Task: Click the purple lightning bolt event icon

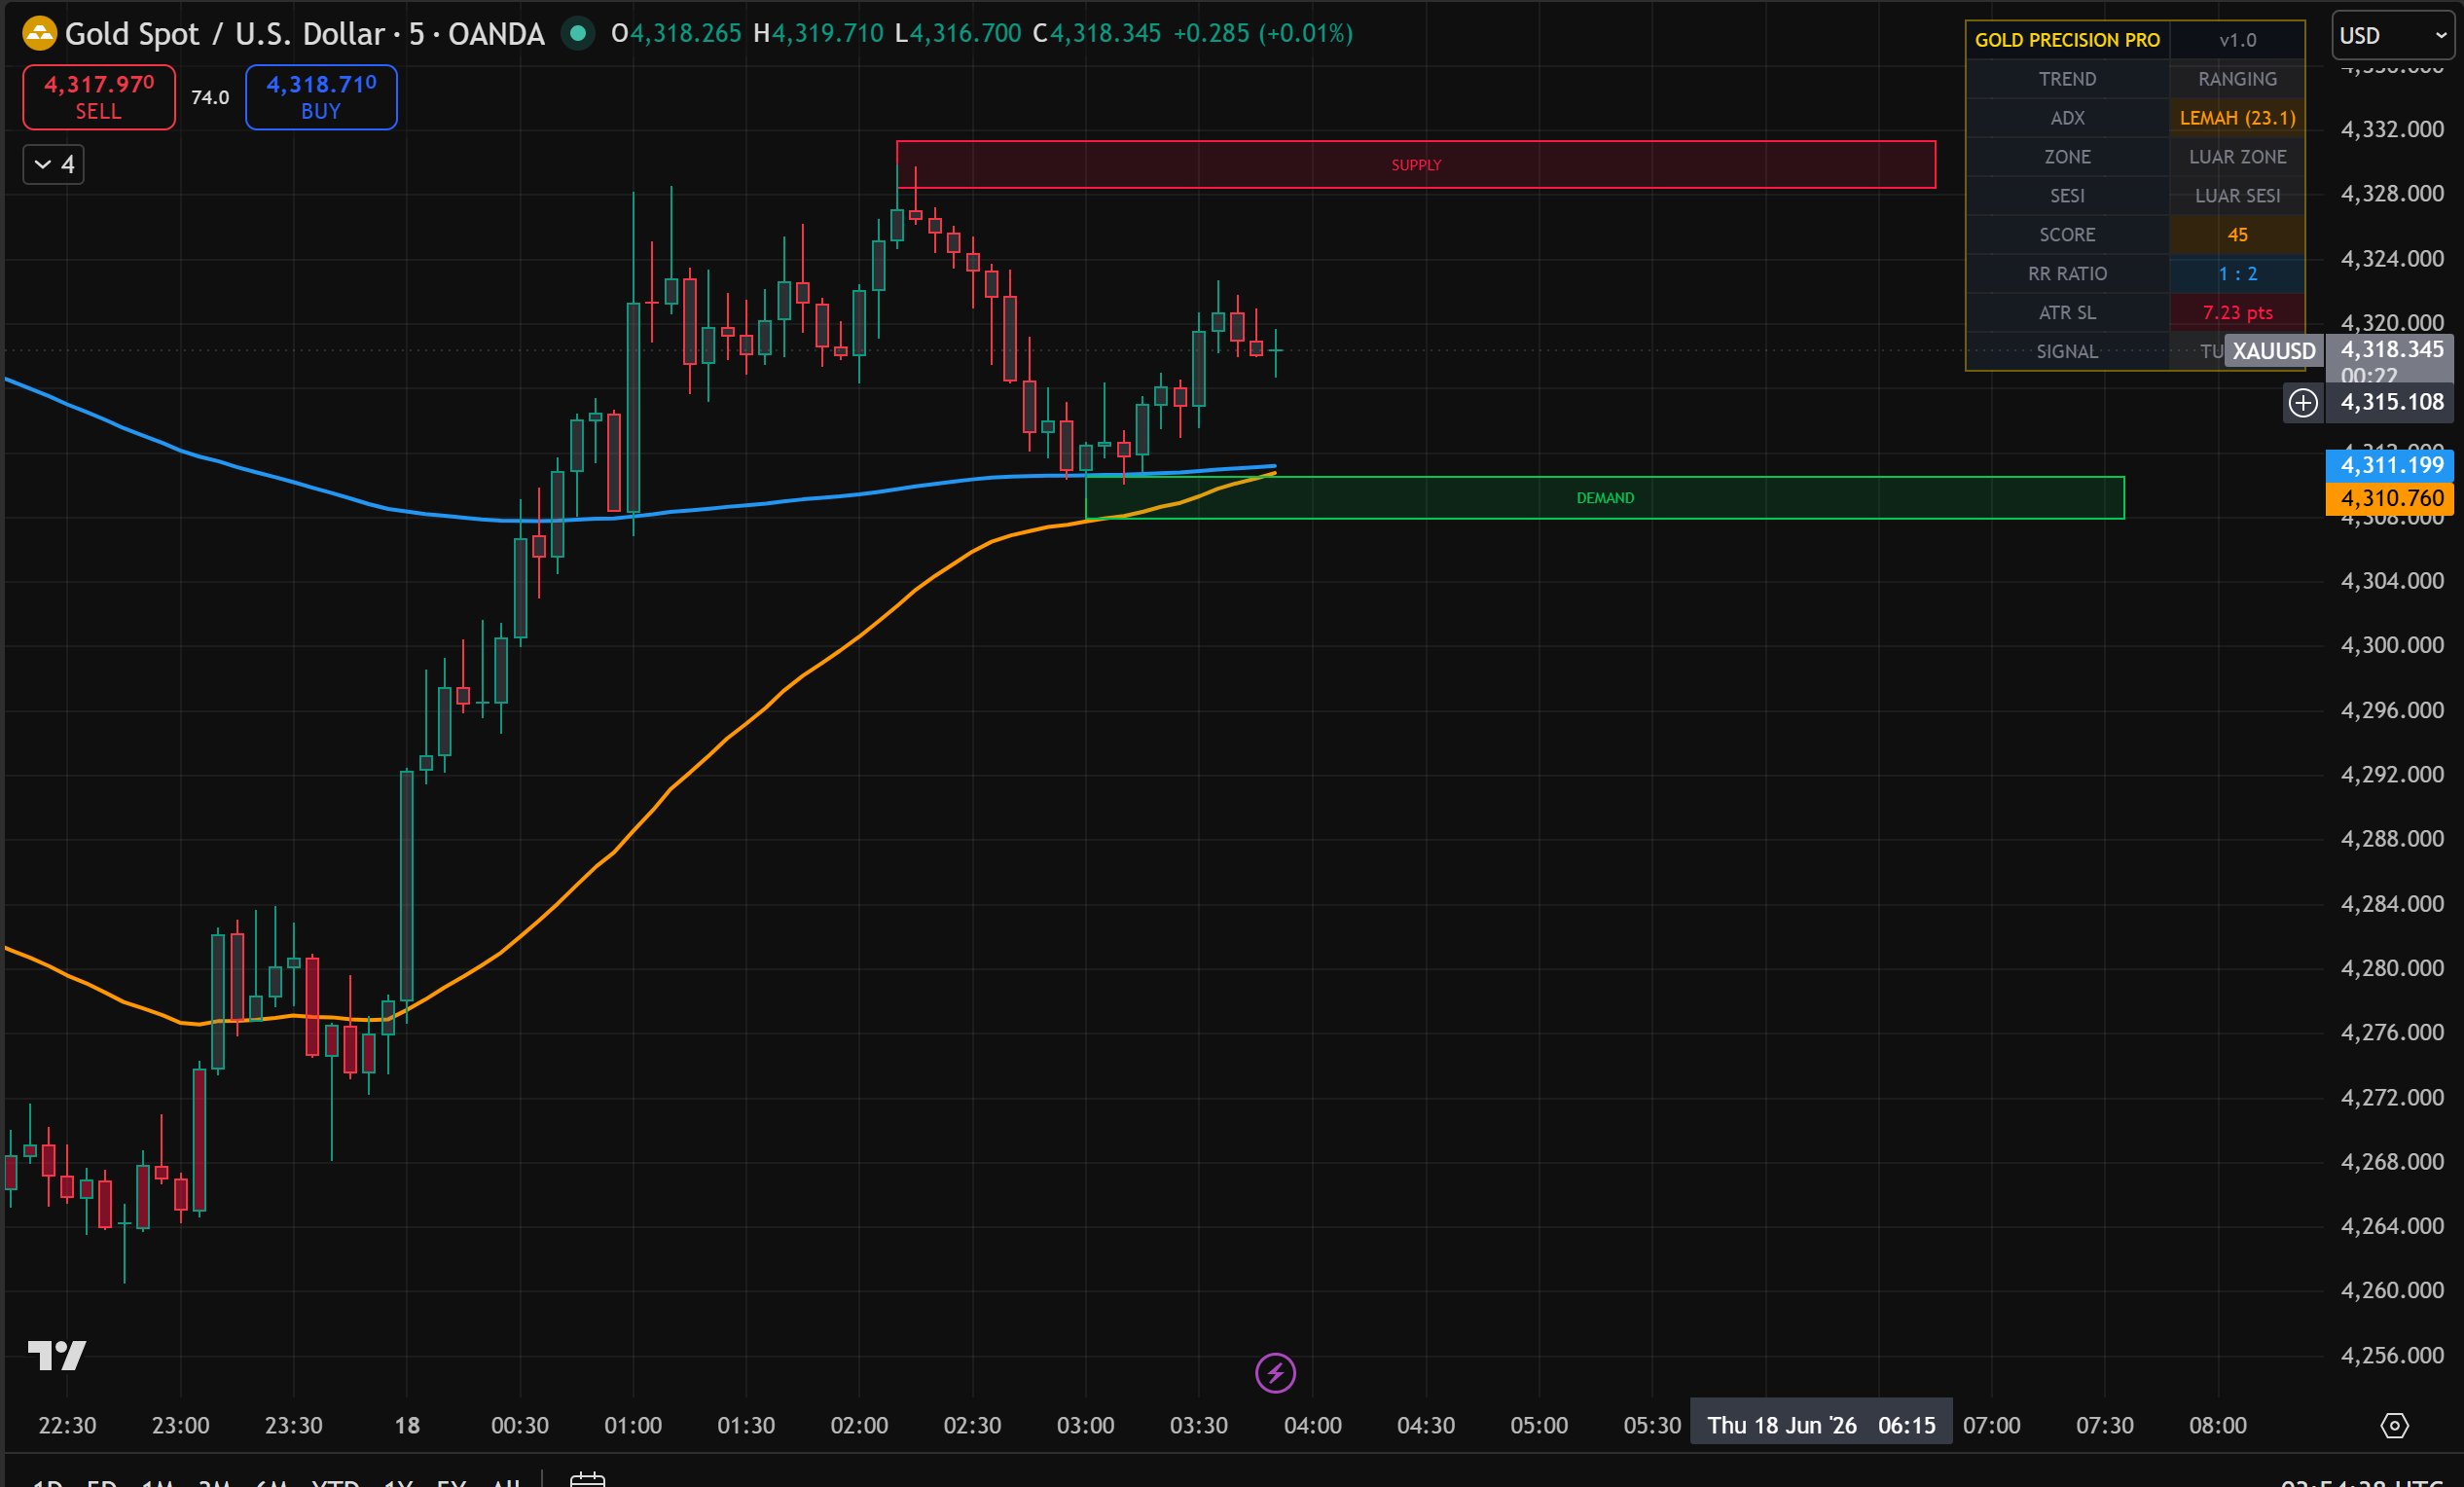Action: click(x=1275, y=1373)
